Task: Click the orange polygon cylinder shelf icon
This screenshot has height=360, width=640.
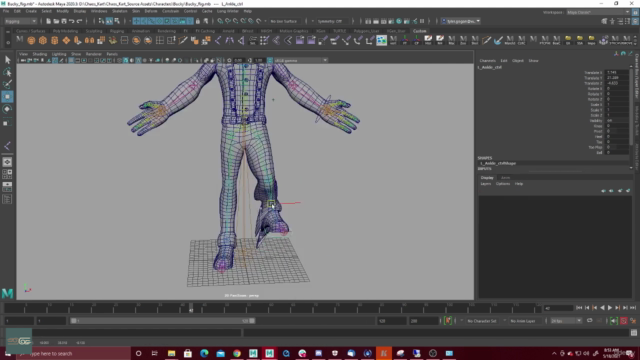Action: pos(54,40)
